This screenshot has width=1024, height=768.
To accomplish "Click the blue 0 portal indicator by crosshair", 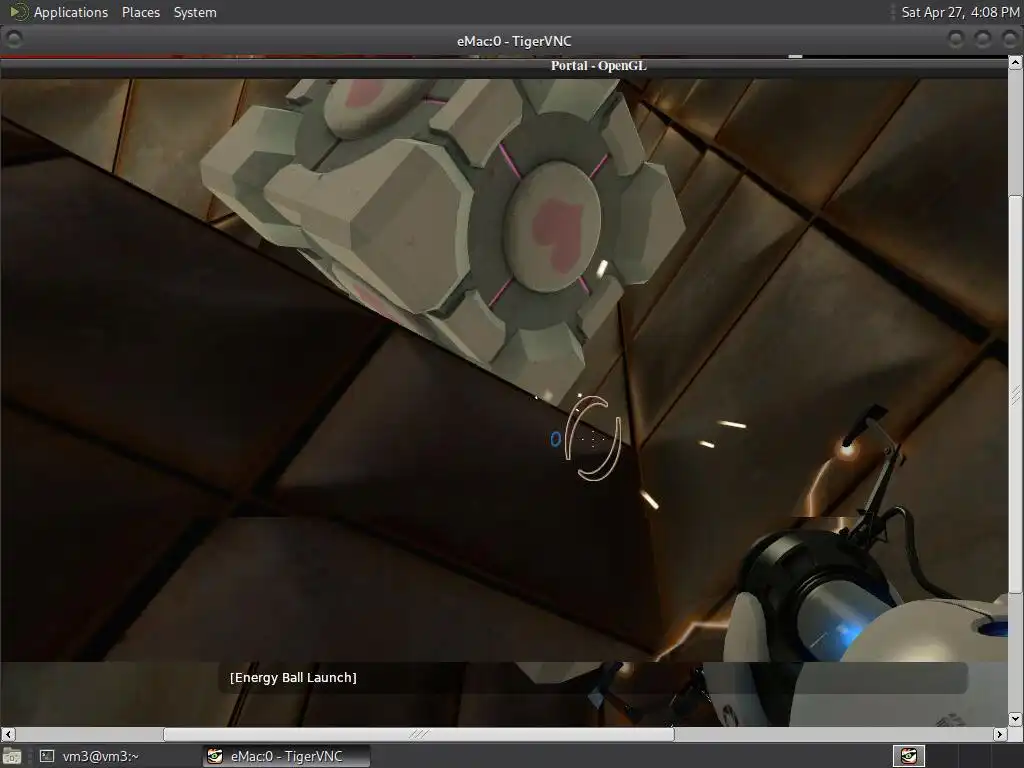I will tap(555, 440).
